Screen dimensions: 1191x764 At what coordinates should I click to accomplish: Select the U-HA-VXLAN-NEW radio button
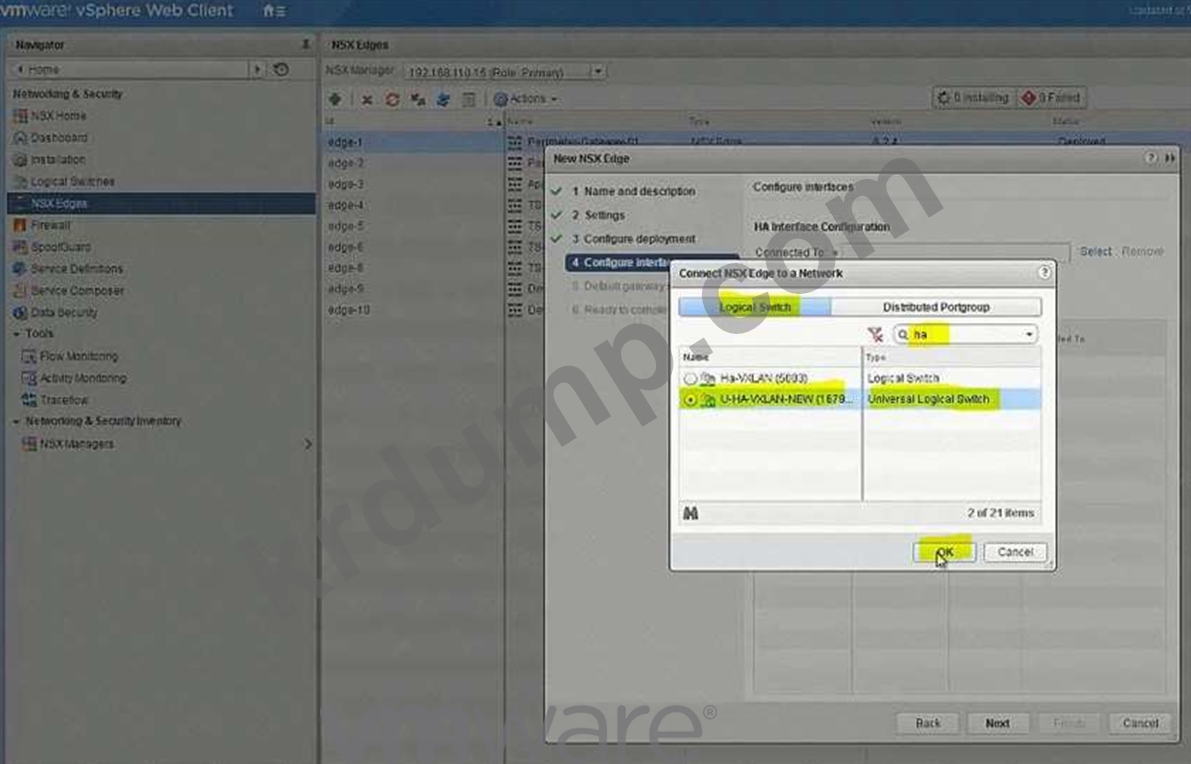coord(690,399)
